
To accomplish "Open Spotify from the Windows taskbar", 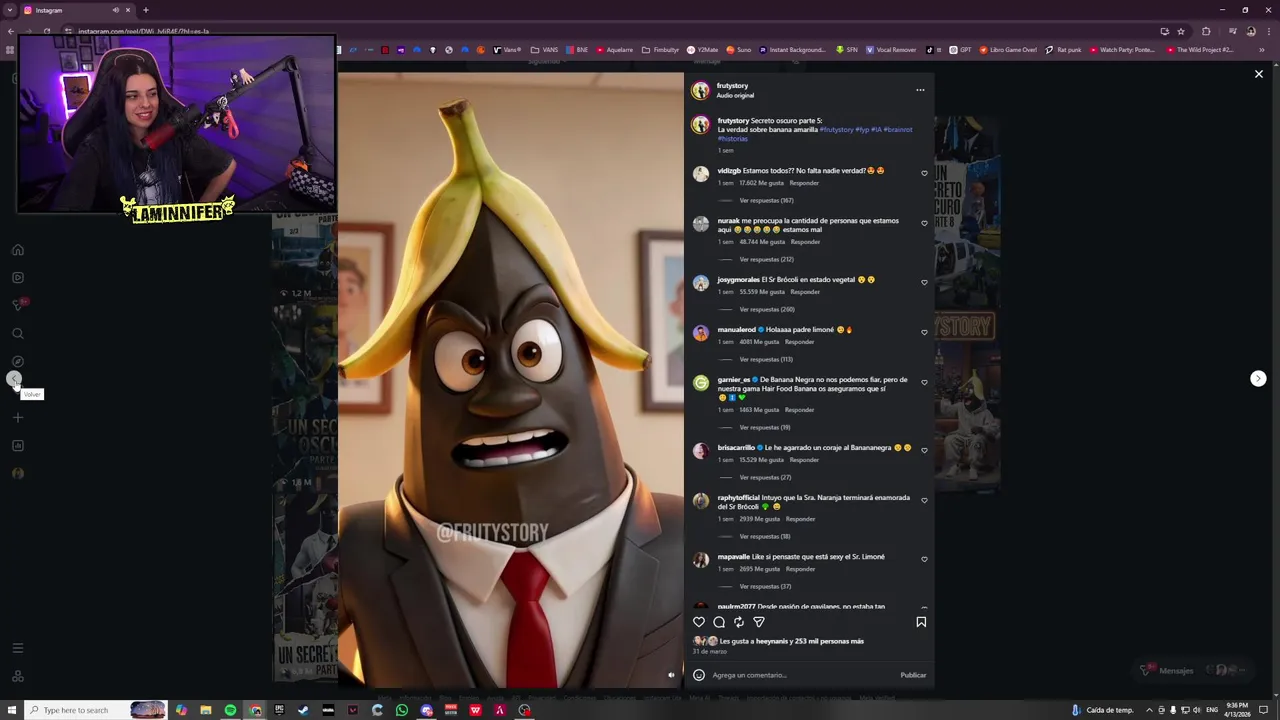I will pyautogui.click(x=230, y=710).
